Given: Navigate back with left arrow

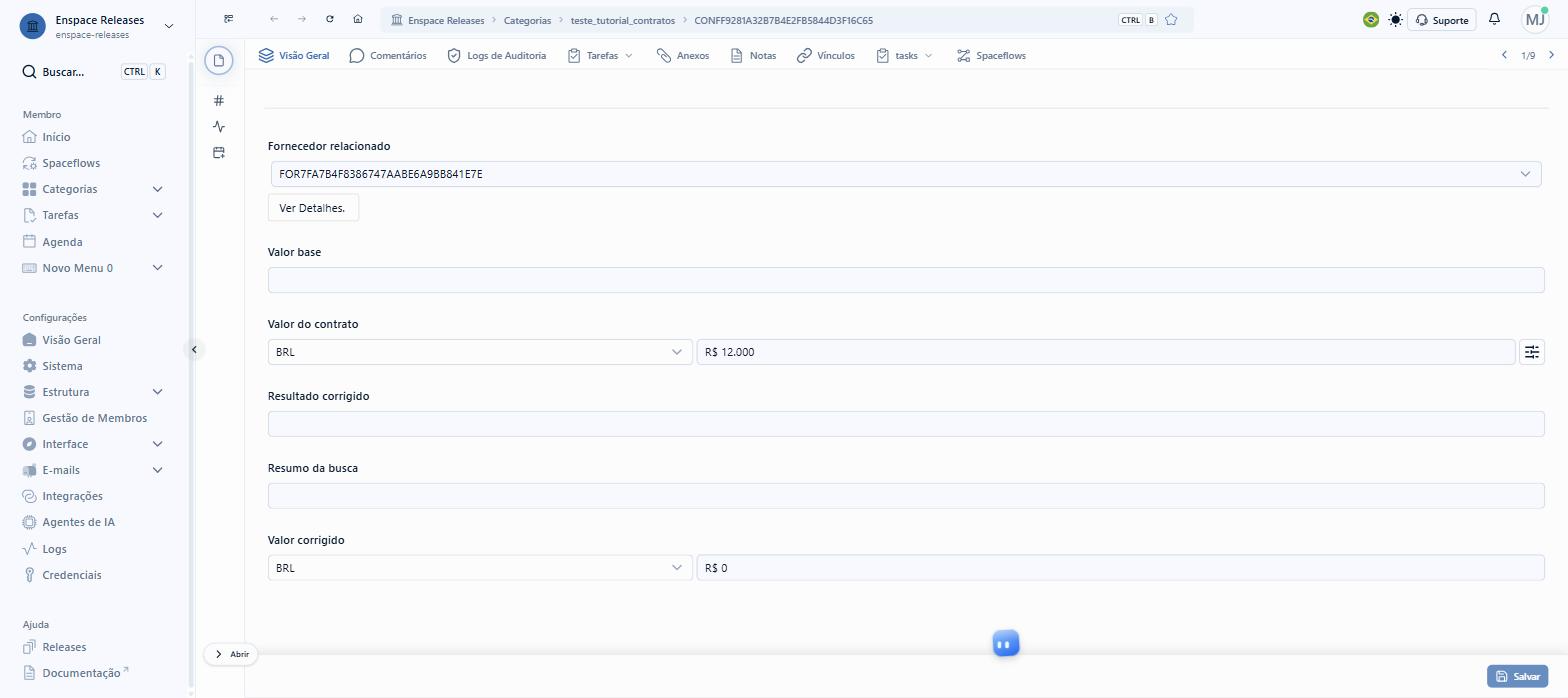Looking at the screenshot, I should [274, 19].
